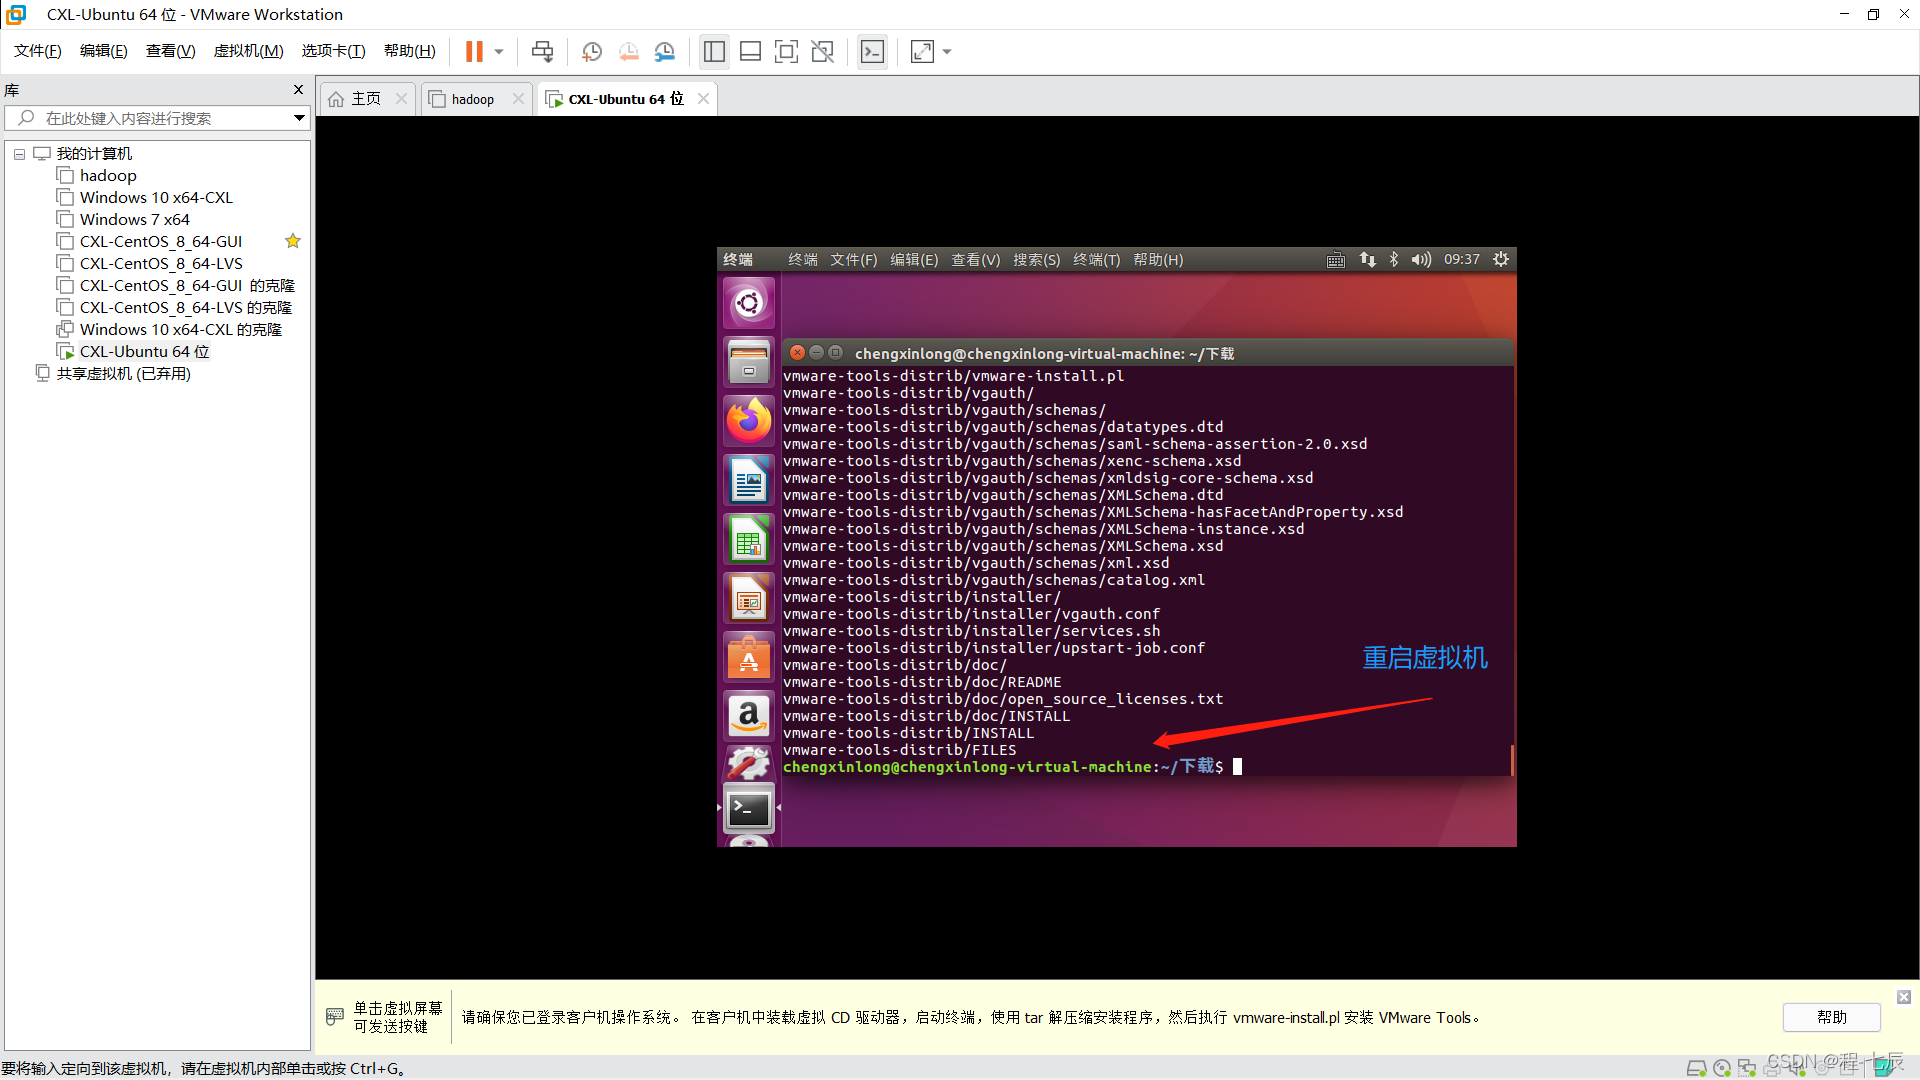Launch Firefox from Ubuntu launcher
The height and width of the screenshot is (1080, 1920).
coord(749,421)
